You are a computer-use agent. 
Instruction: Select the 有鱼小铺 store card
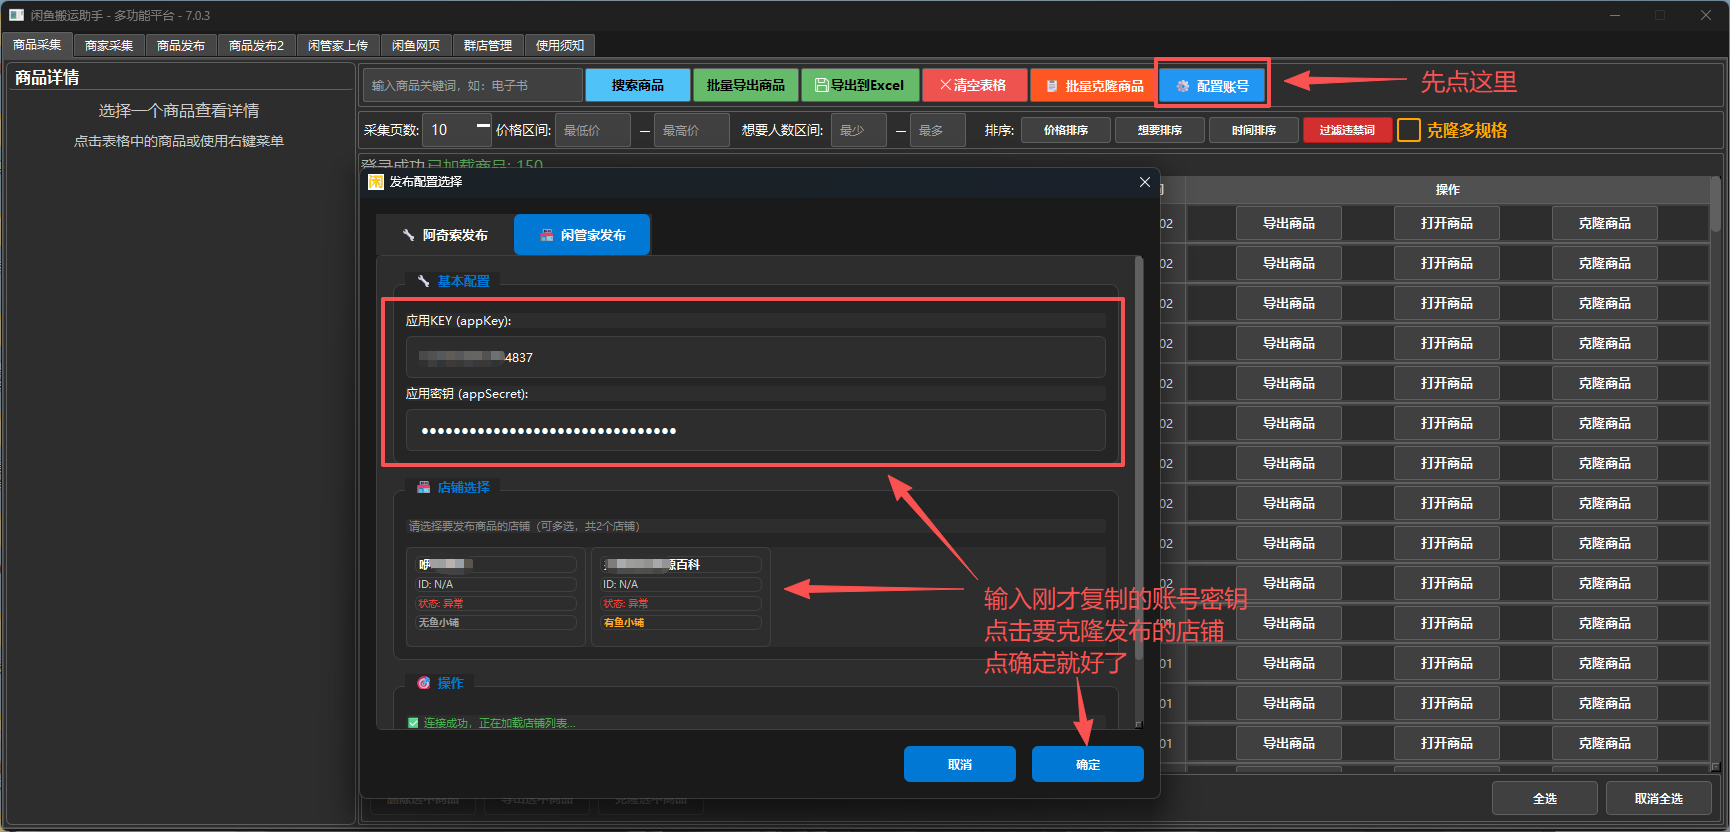pyautogui.click(x=680, y=595)
